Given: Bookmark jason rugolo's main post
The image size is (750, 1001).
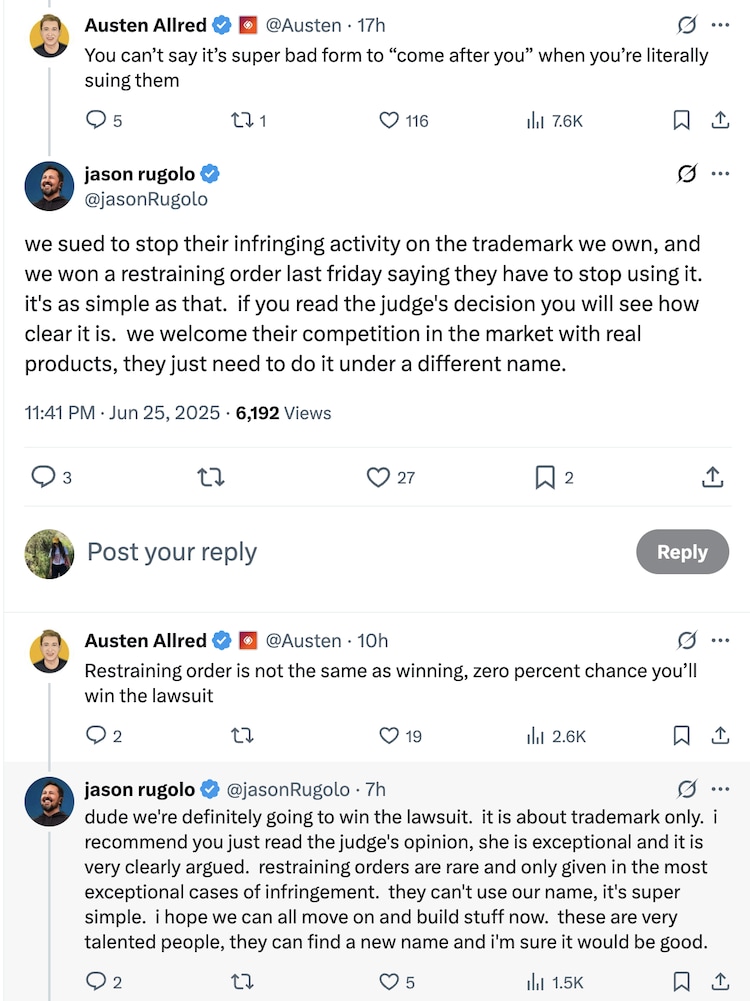Looking at the screenshot, I should (545, 477).
